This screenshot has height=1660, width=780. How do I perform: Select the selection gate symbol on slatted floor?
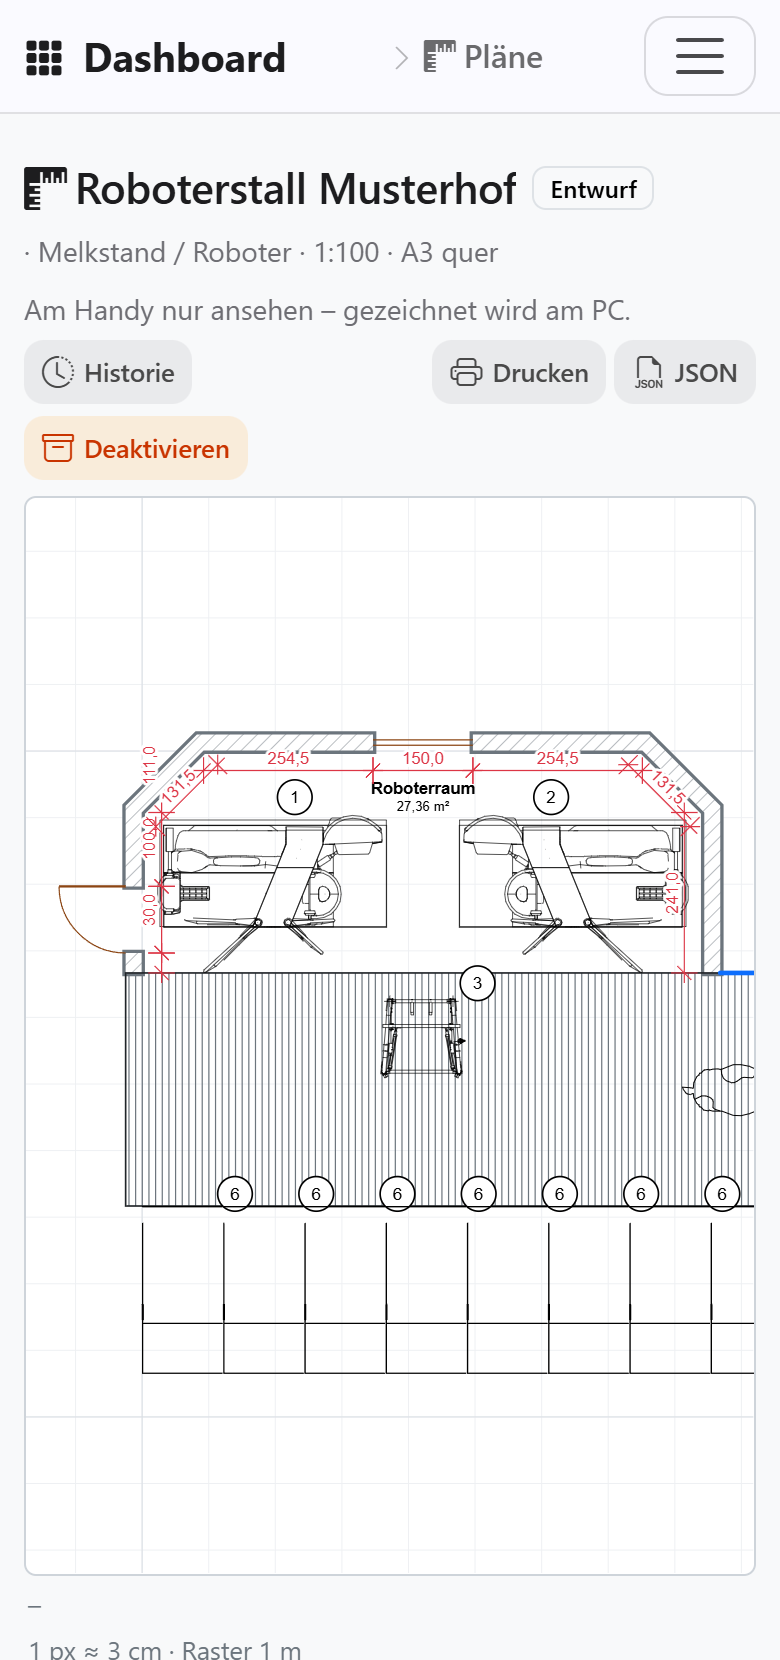pyautogui.click(x=423, y=1037)
